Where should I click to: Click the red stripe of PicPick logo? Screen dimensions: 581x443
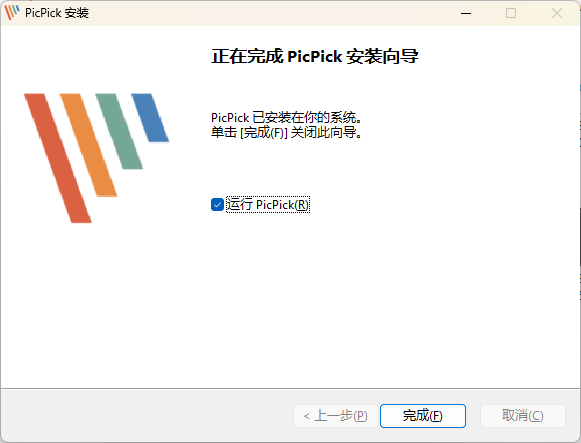tap(58, 159)
